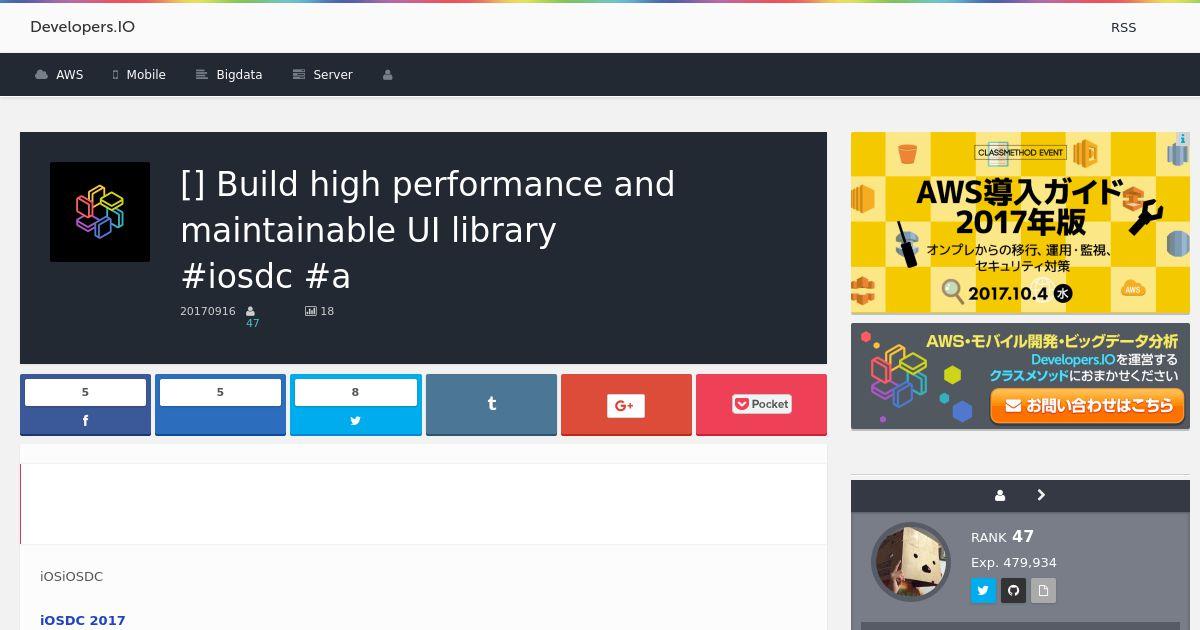The height and width of the screenshot is (630, 1200).
Task: Select the author profile tab icon
Action: click(x=1000, y=495)
